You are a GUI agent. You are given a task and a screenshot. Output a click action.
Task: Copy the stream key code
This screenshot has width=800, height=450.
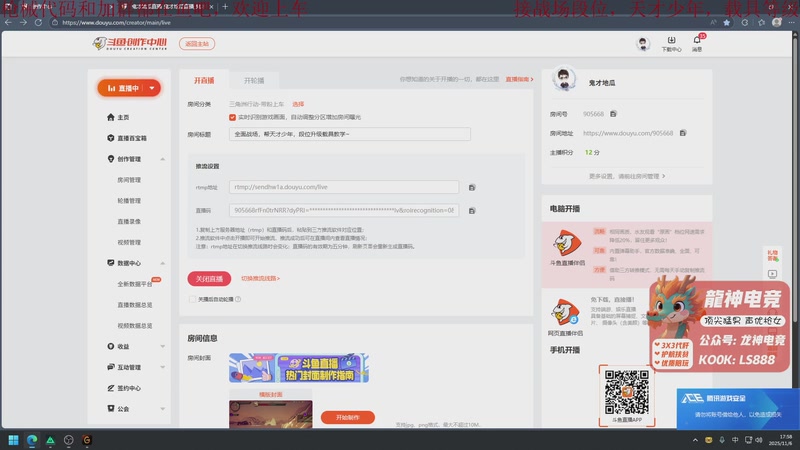click(x=472, y=210)
